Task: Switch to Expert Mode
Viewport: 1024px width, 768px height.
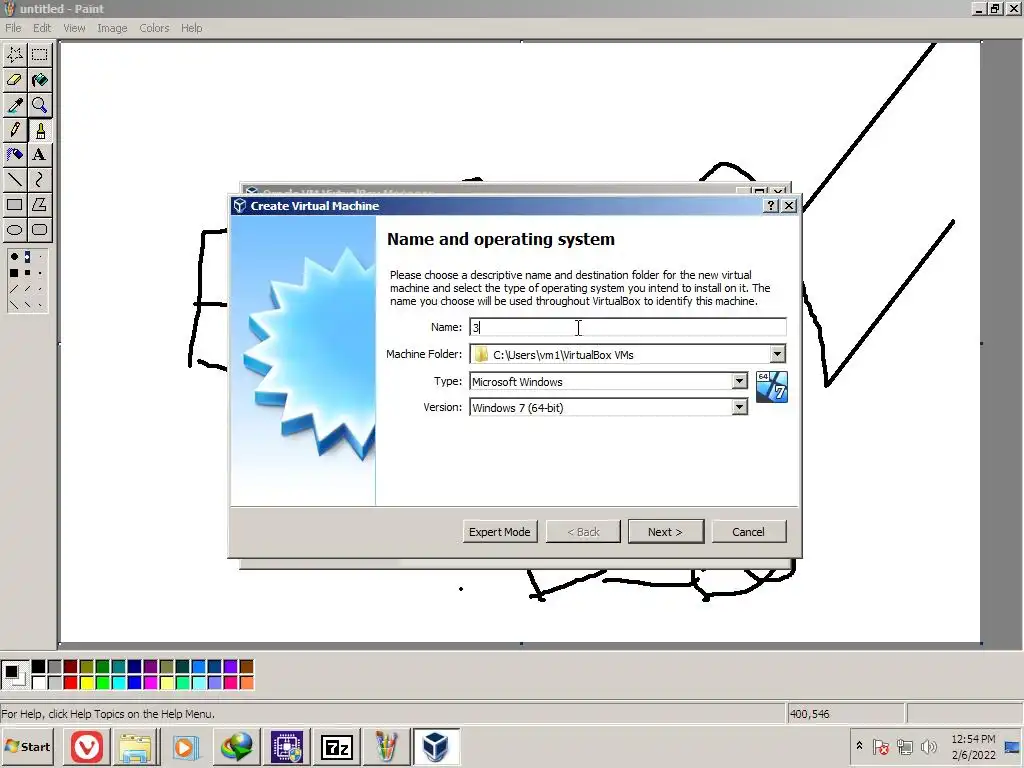Action: tap(500, 532)
